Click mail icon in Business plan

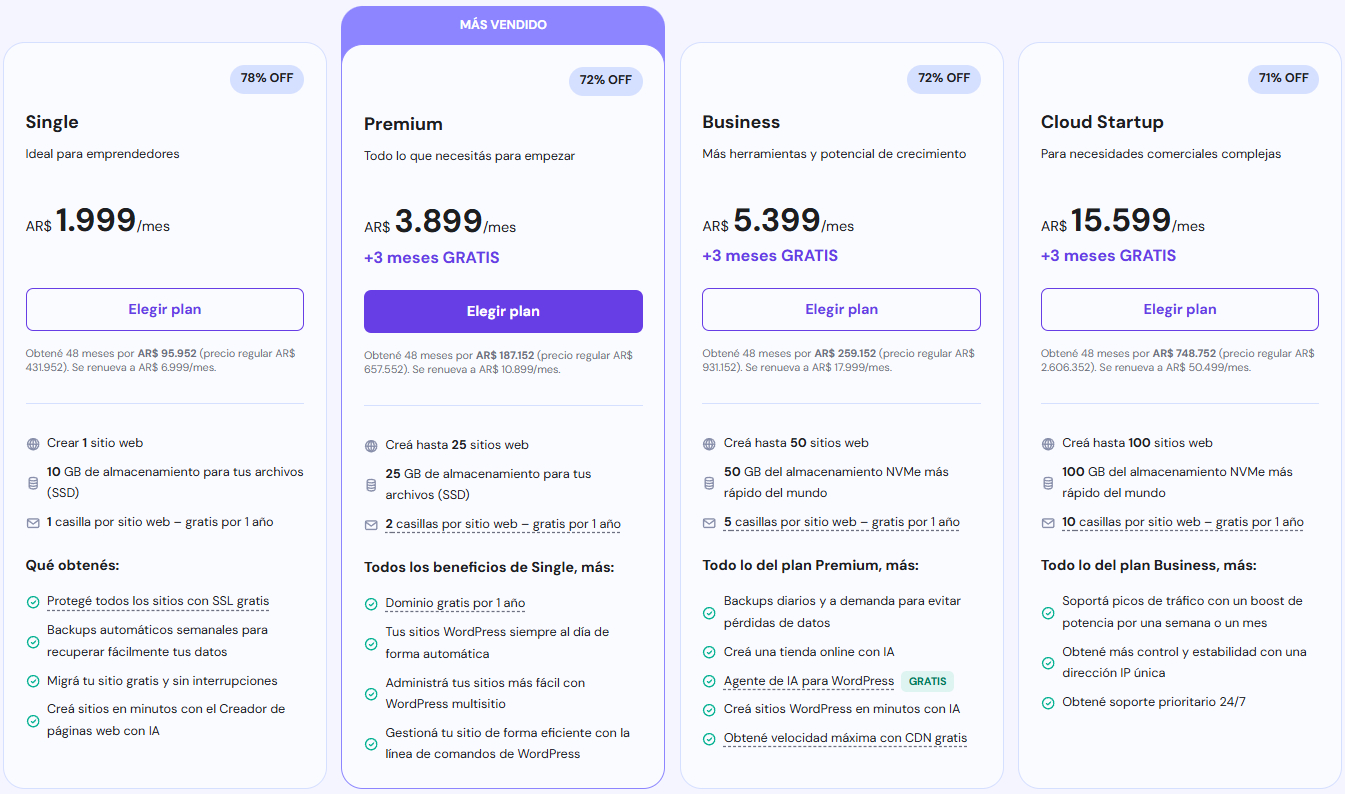pyautogui.click(x=710, y=522)
